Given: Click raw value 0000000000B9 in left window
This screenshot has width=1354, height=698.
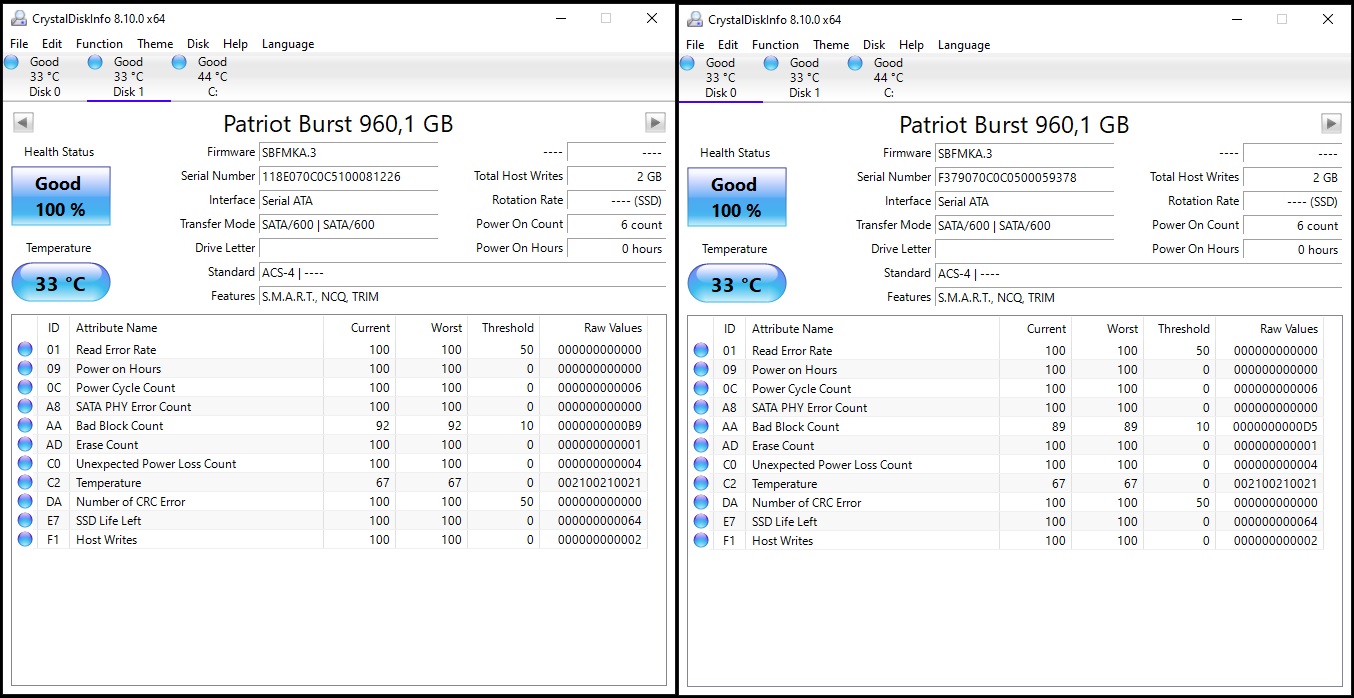Looking at the screenshot, I should (602, 426).
